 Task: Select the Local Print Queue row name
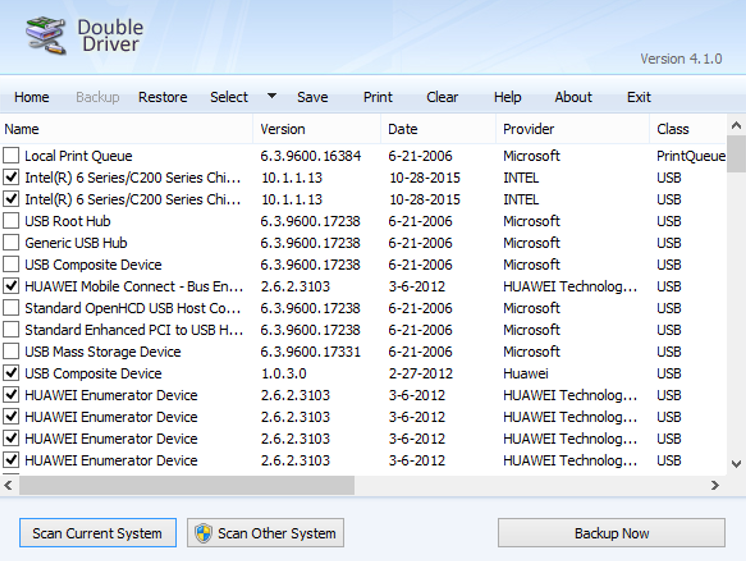coord(79,156)
